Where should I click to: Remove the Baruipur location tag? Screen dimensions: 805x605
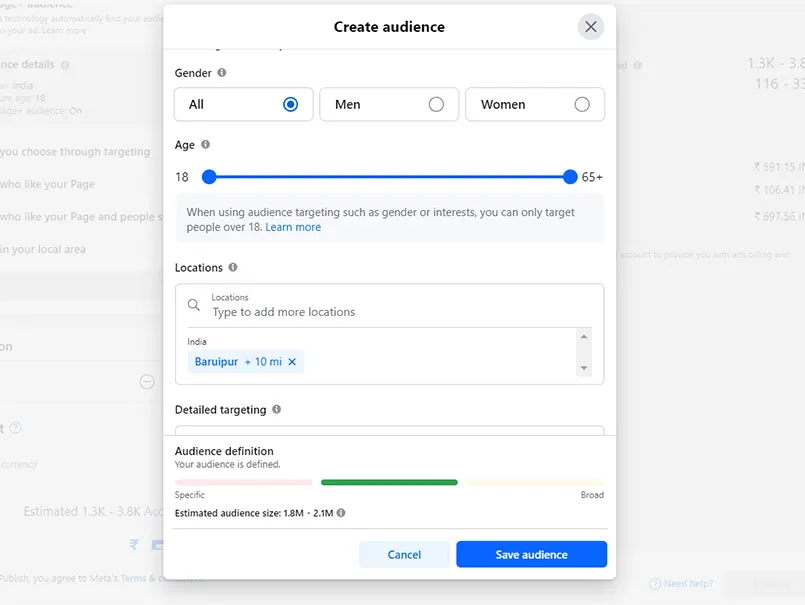pyautogui.click(x=292, y=362)
